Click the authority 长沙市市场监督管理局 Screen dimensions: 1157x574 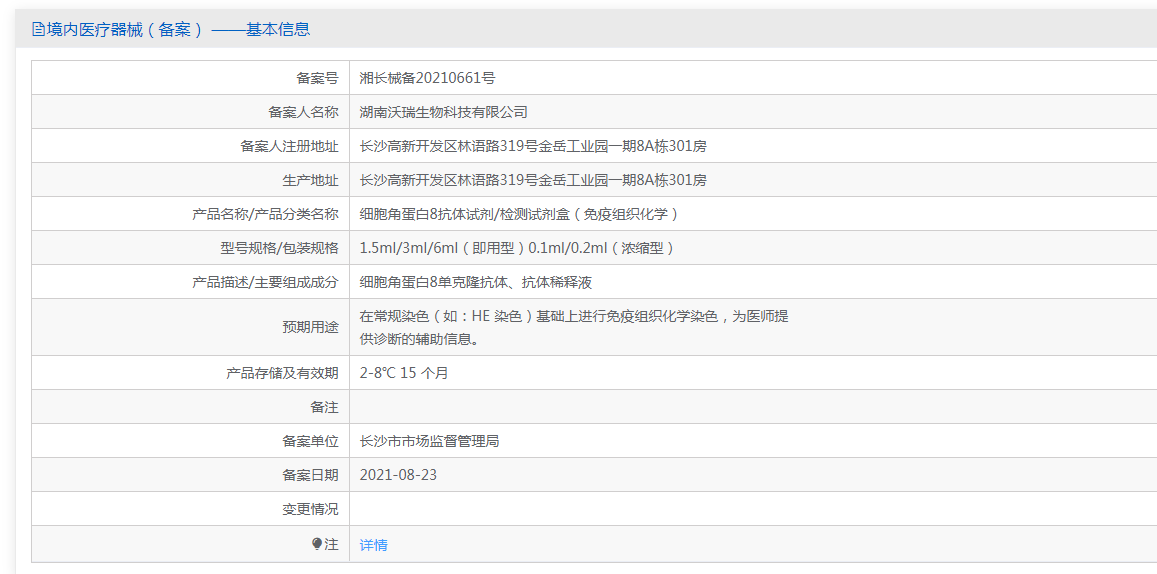coord(429,442)
